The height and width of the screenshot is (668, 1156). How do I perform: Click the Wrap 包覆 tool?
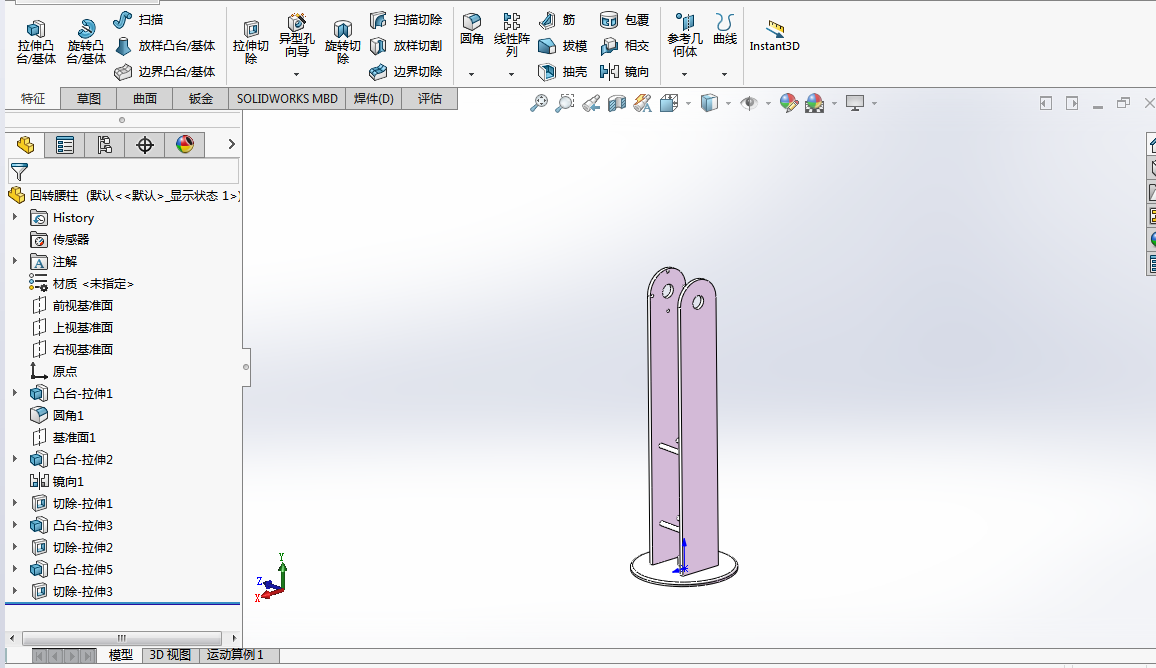tap(624, 20)
